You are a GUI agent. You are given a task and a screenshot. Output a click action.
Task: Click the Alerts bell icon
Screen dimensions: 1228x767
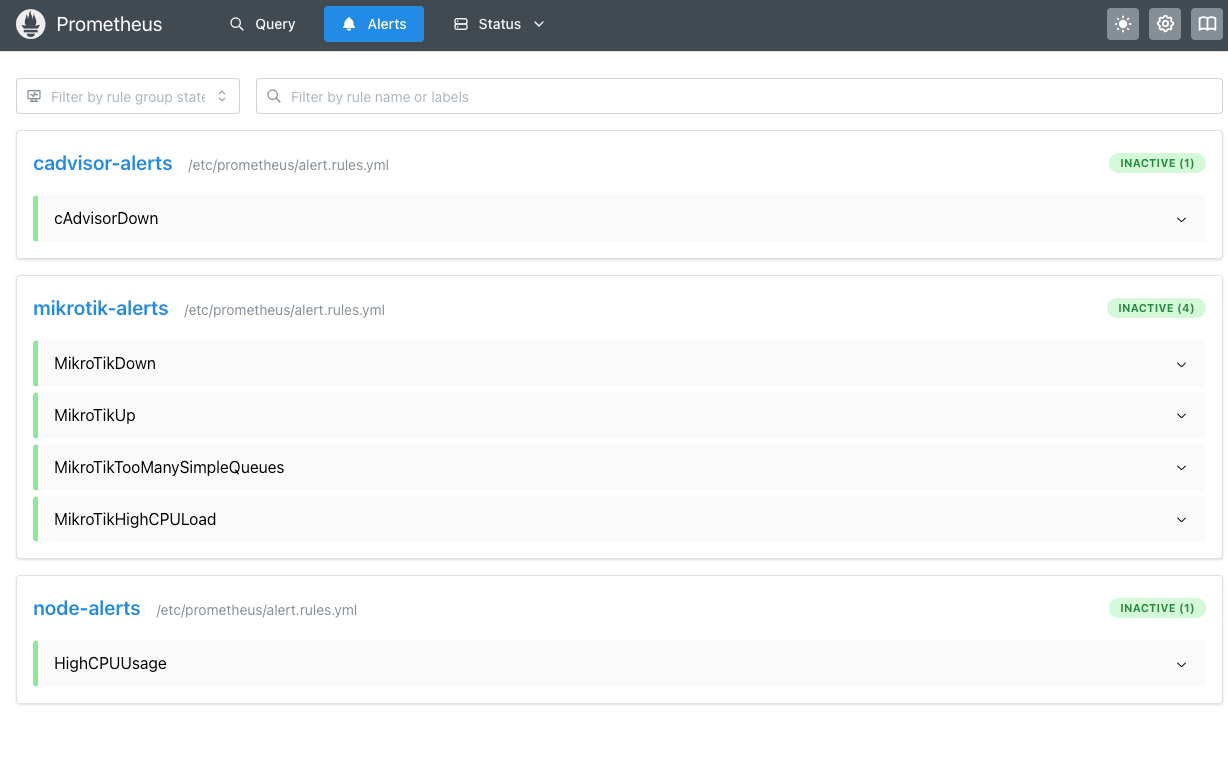point(349,24)
